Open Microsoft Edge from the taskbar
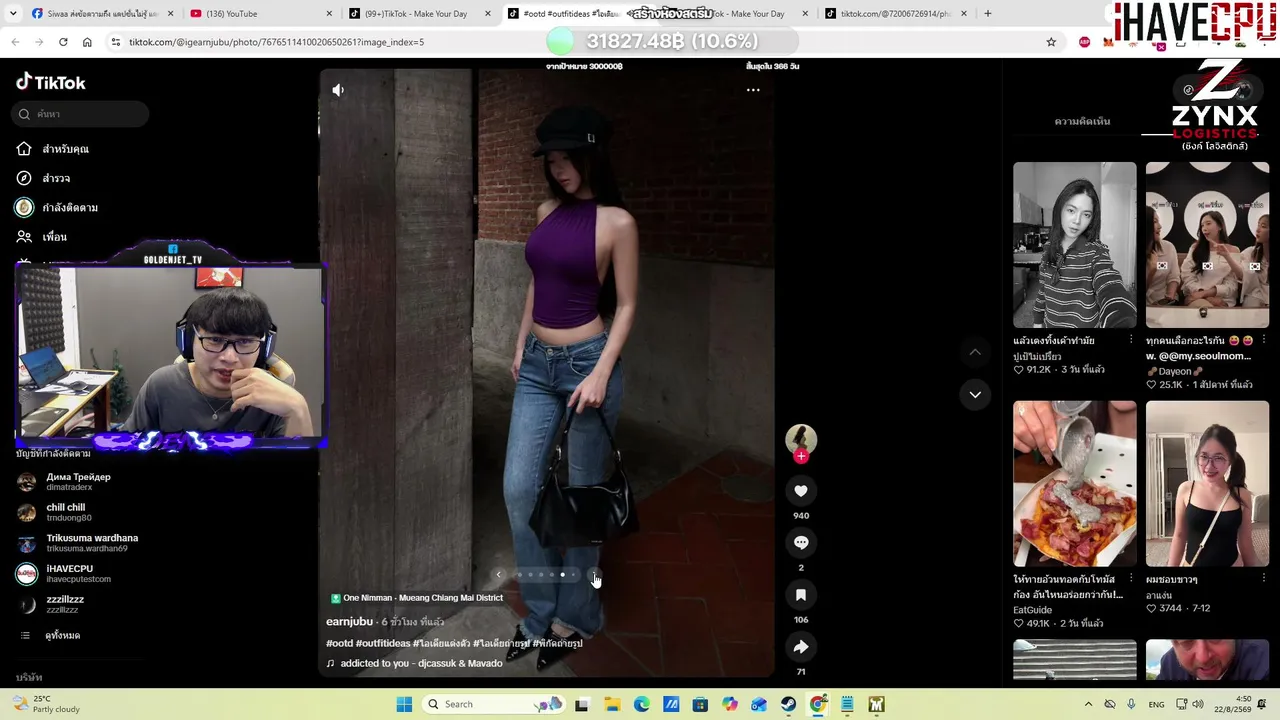Viewport: 1280px width, 720px height. [641, 704]
